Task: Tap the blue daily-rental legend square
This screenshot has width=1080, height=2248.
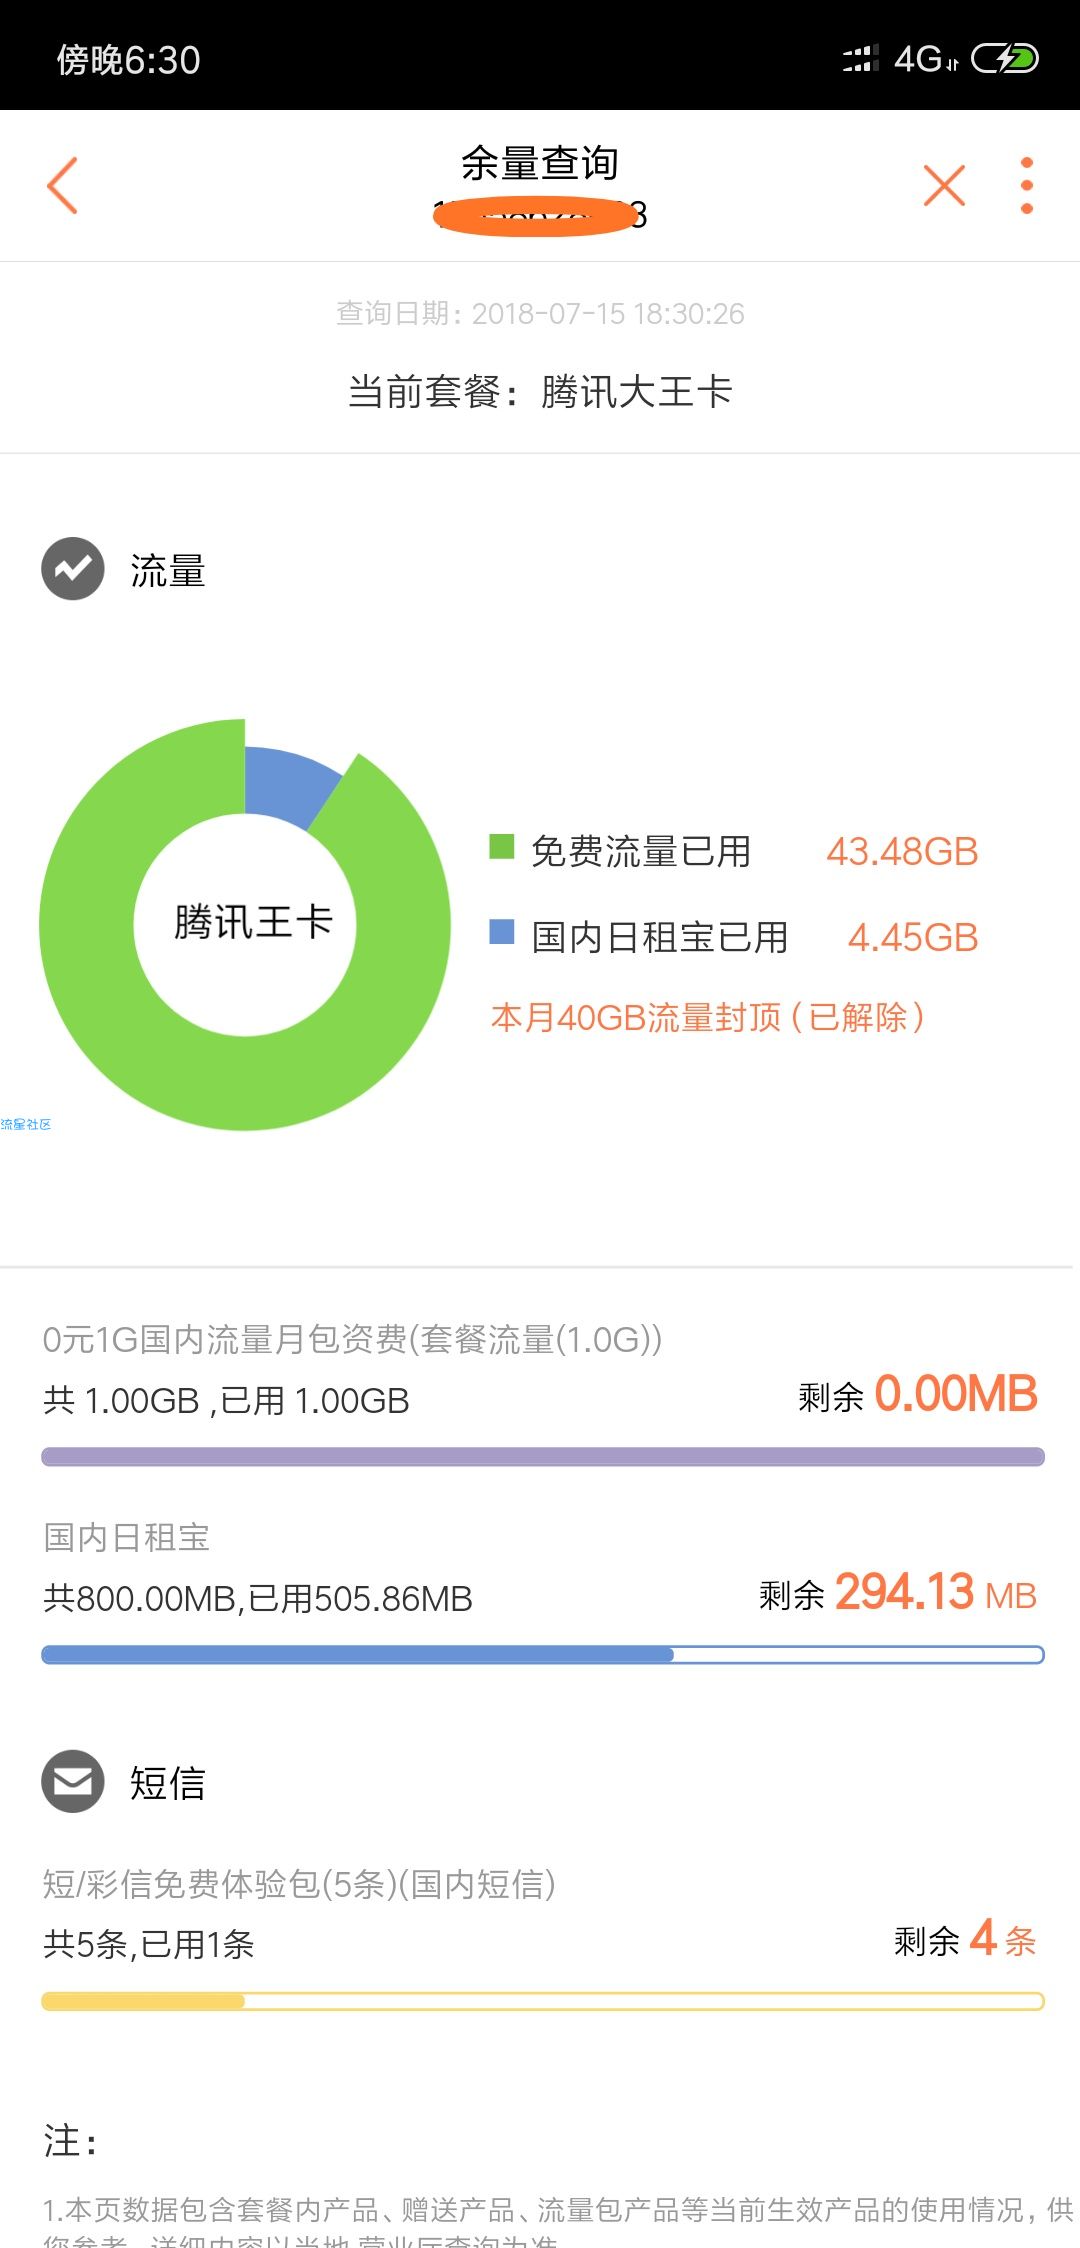Action: (501, 933)
